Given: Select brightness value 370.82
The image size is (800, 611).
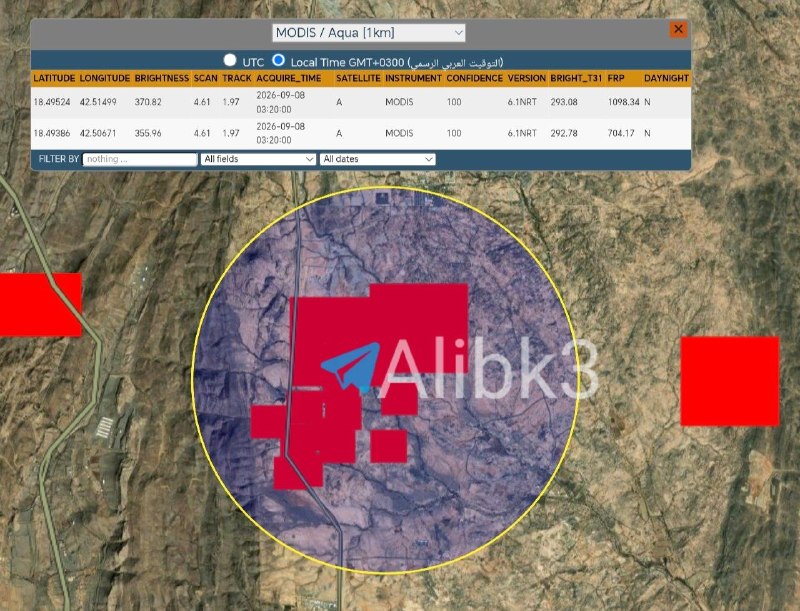Looking at the screenshot, I should (x=148, y=102).
